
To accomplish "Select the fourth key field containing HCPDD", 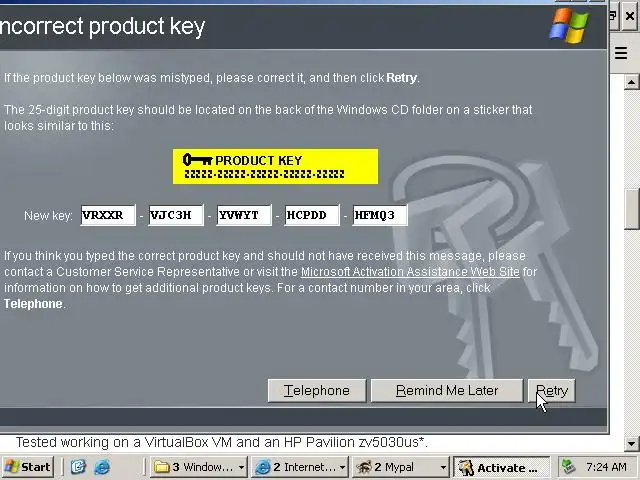I will [312, 215].
